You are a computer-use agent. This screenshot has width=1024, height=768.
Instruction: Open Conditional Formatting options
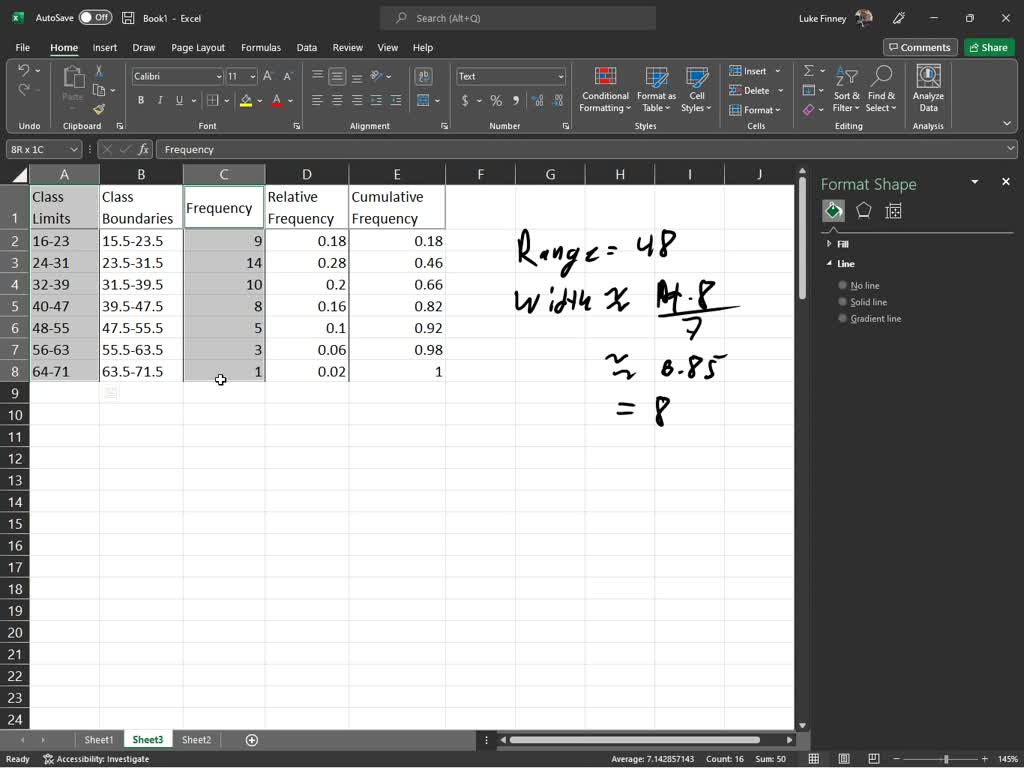point(604,90)
